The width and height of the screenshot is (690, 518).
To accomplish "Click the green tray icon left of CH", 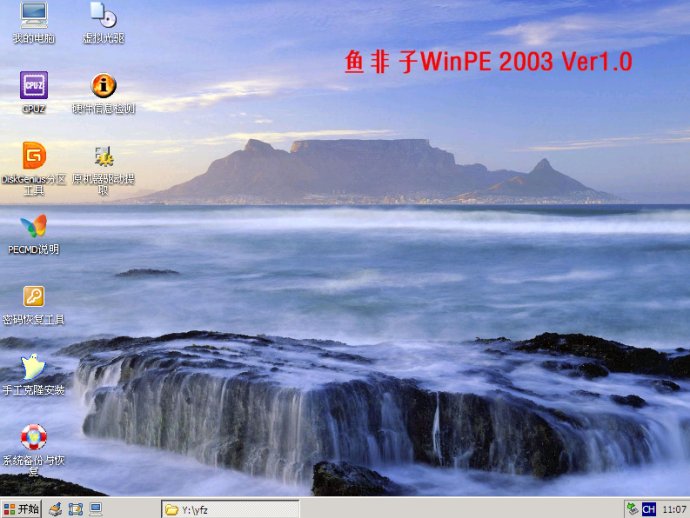I will 632,509.
